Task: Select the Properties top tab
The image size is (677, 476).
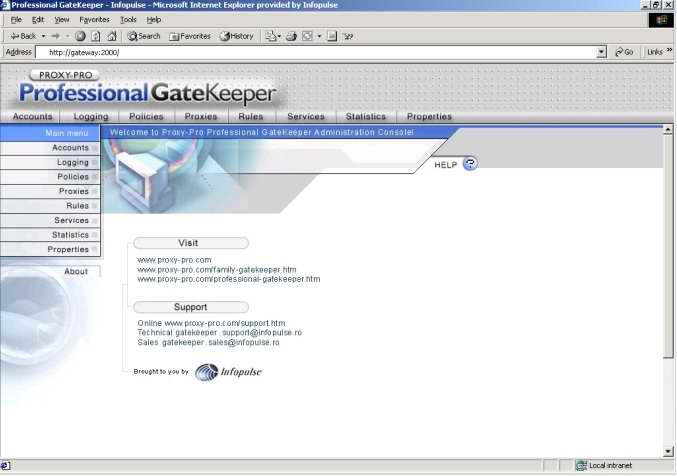Action: point(429,116)
